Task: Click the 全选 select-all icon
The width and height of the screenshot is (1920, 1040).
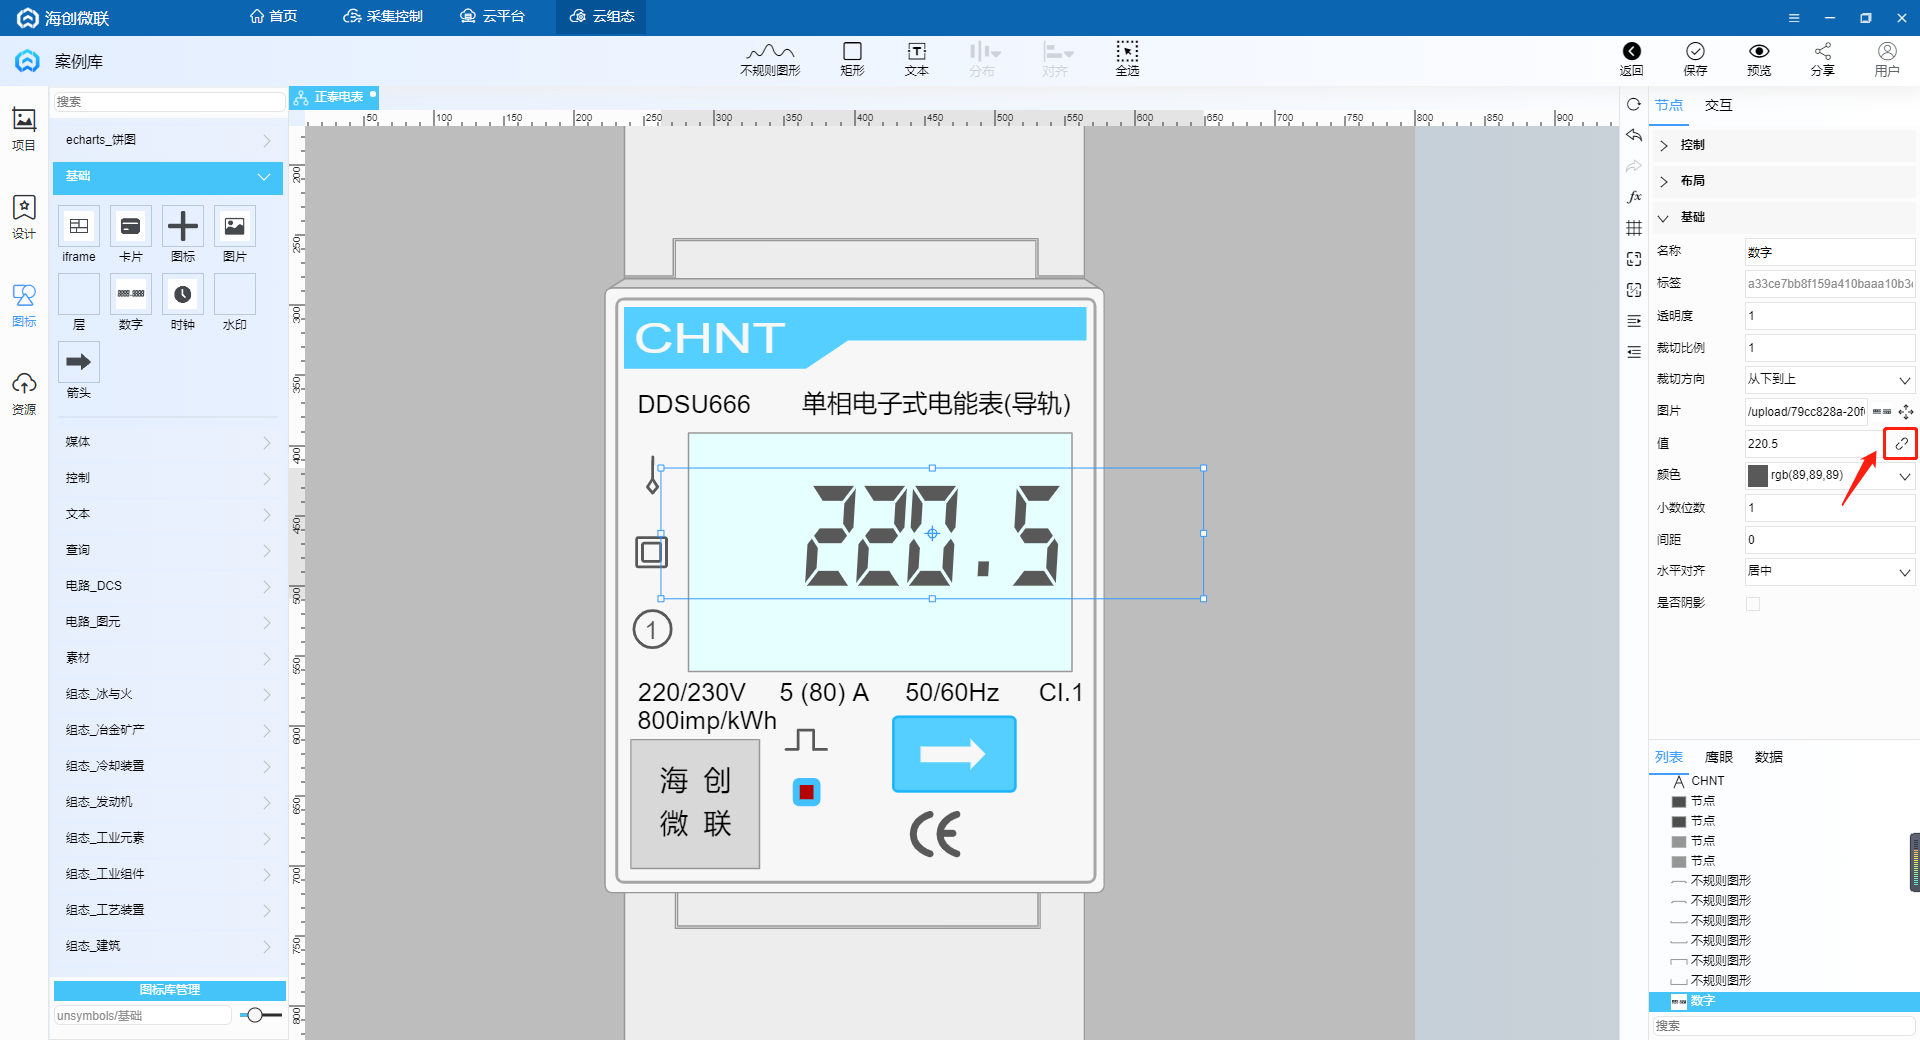Action: coord(1127,59)
